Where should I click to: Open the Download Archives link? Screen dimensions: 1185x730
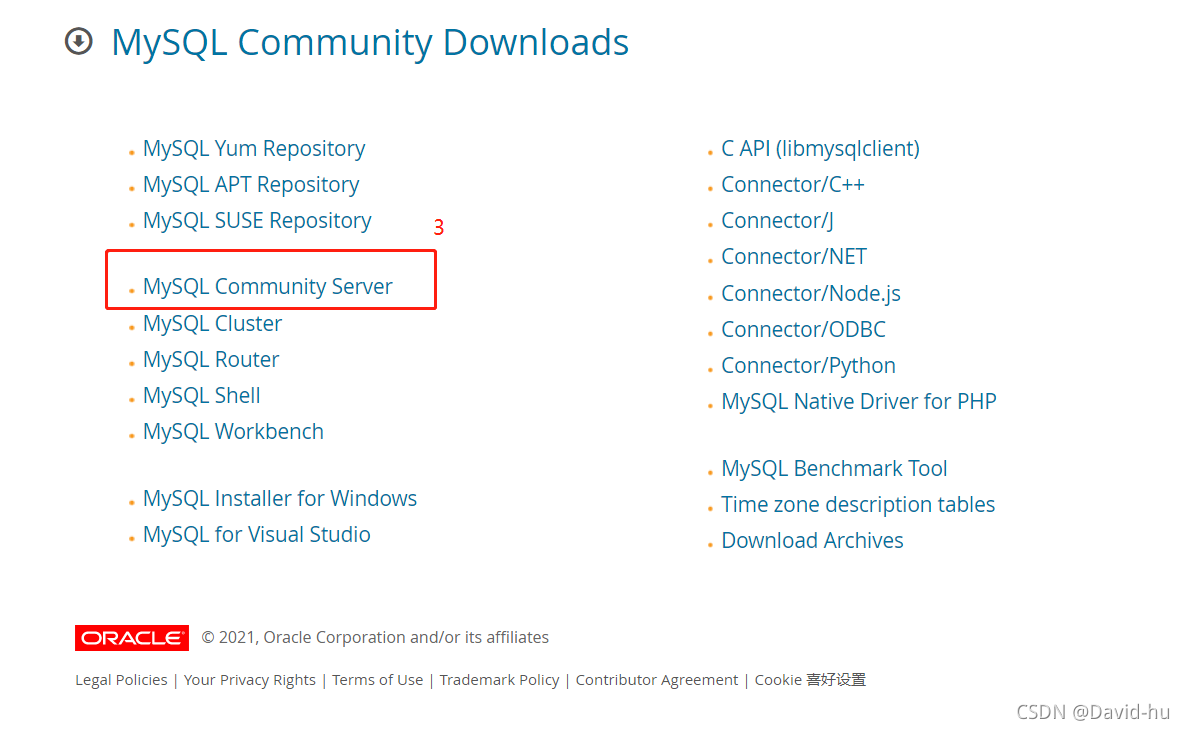[x=812, y=541]
